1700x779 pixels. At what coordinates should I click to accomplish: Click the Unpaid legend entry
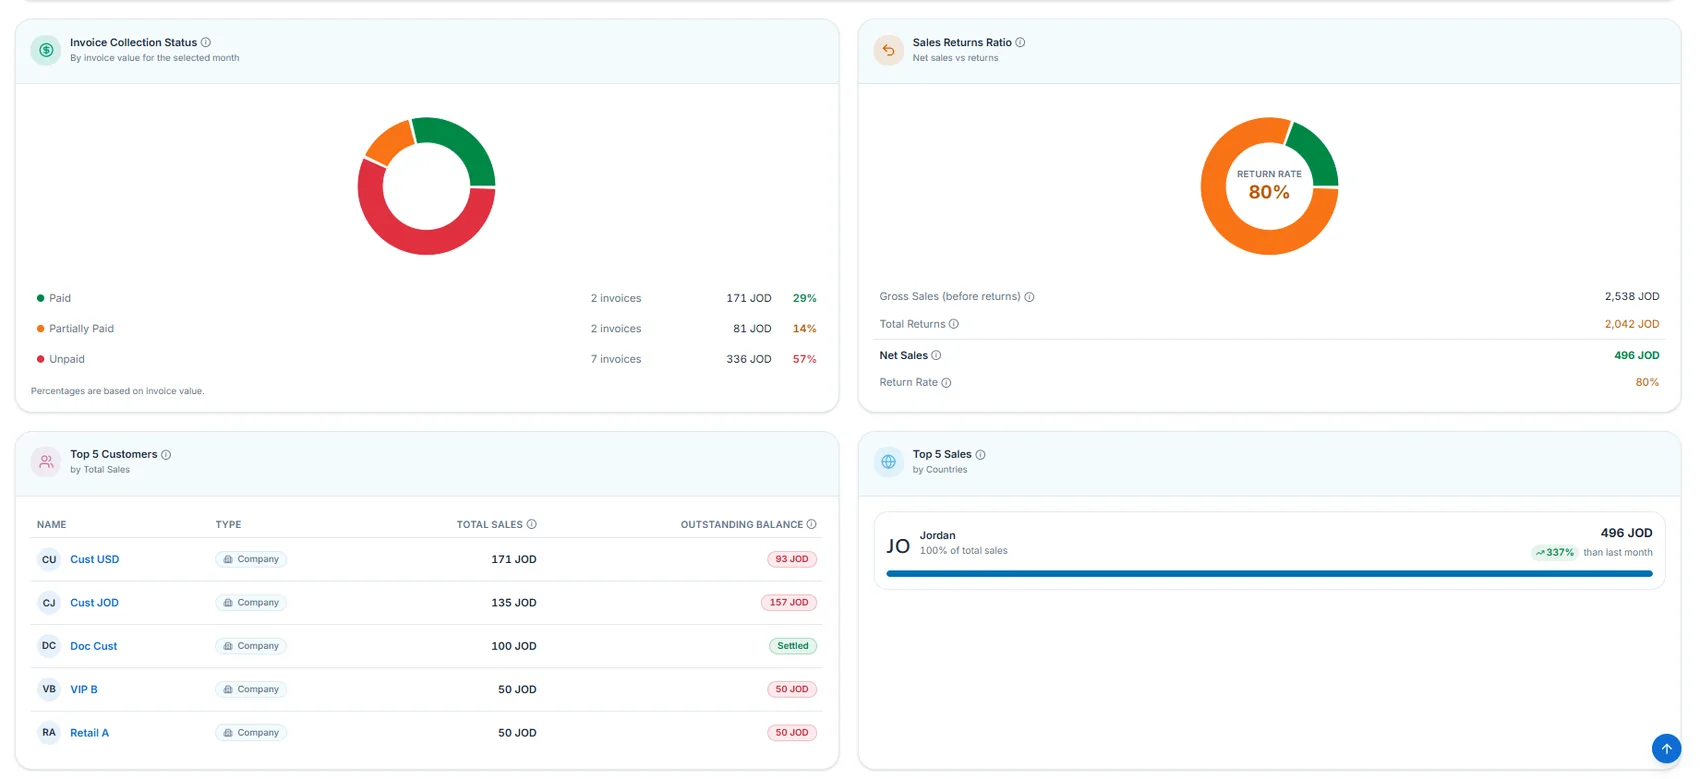click(60, 359)
